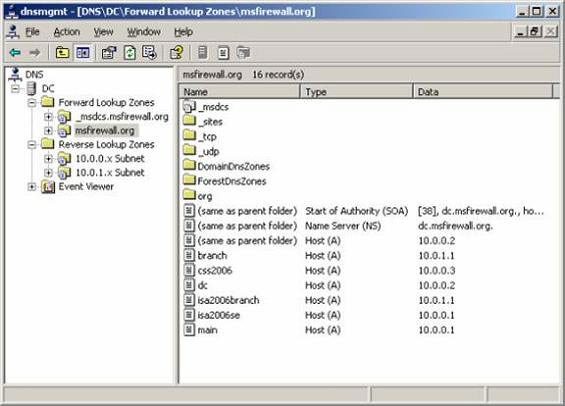Expand the msfirewall.org zone in the tree

[48, 131]
